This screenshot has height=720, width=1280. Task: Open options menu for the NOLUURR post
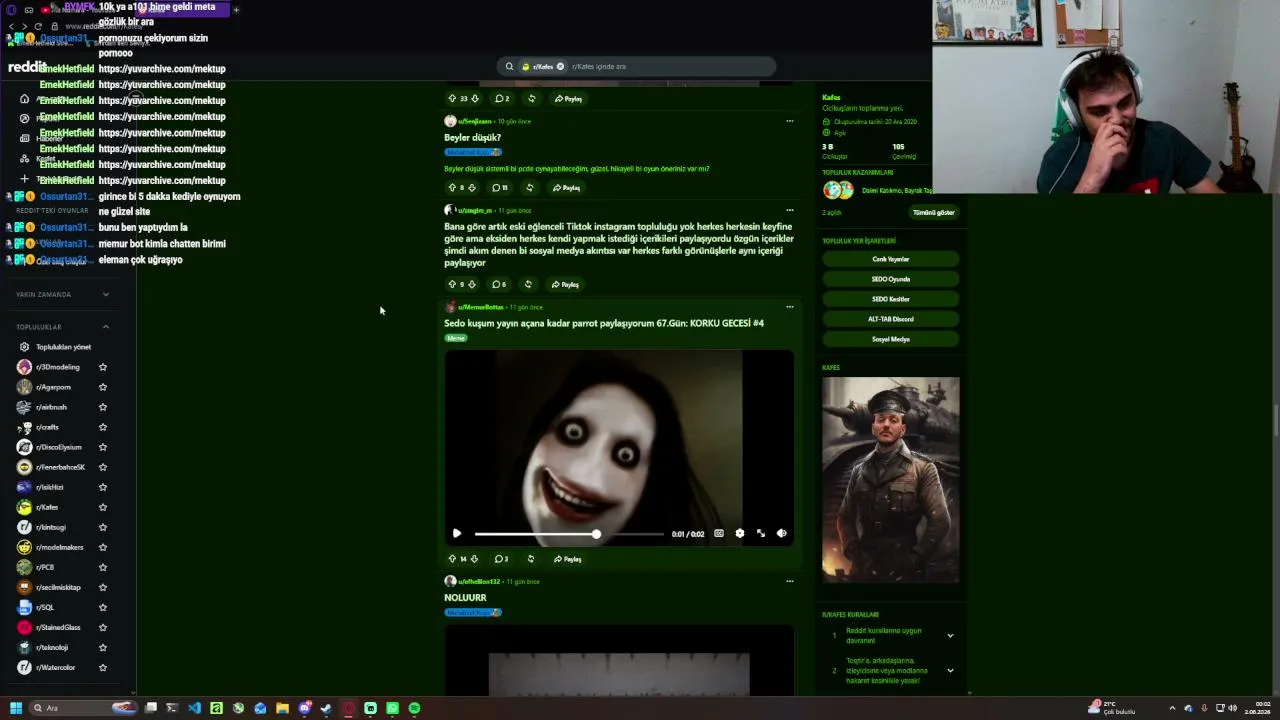[x=789, y=581]
